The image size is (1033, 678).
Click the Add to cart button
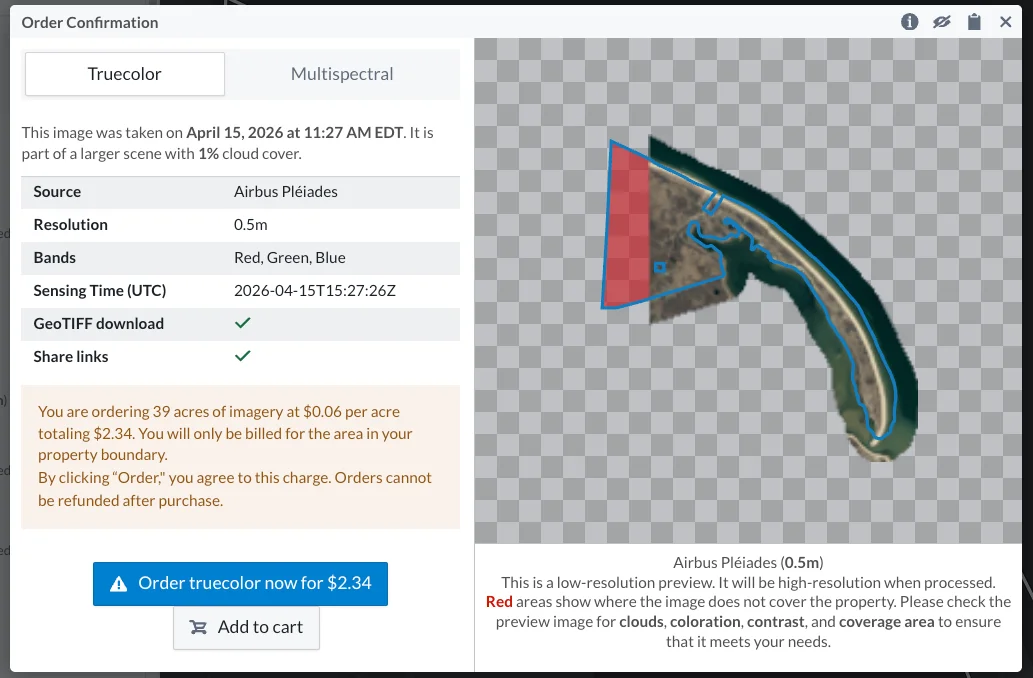[x=246, y=627]
